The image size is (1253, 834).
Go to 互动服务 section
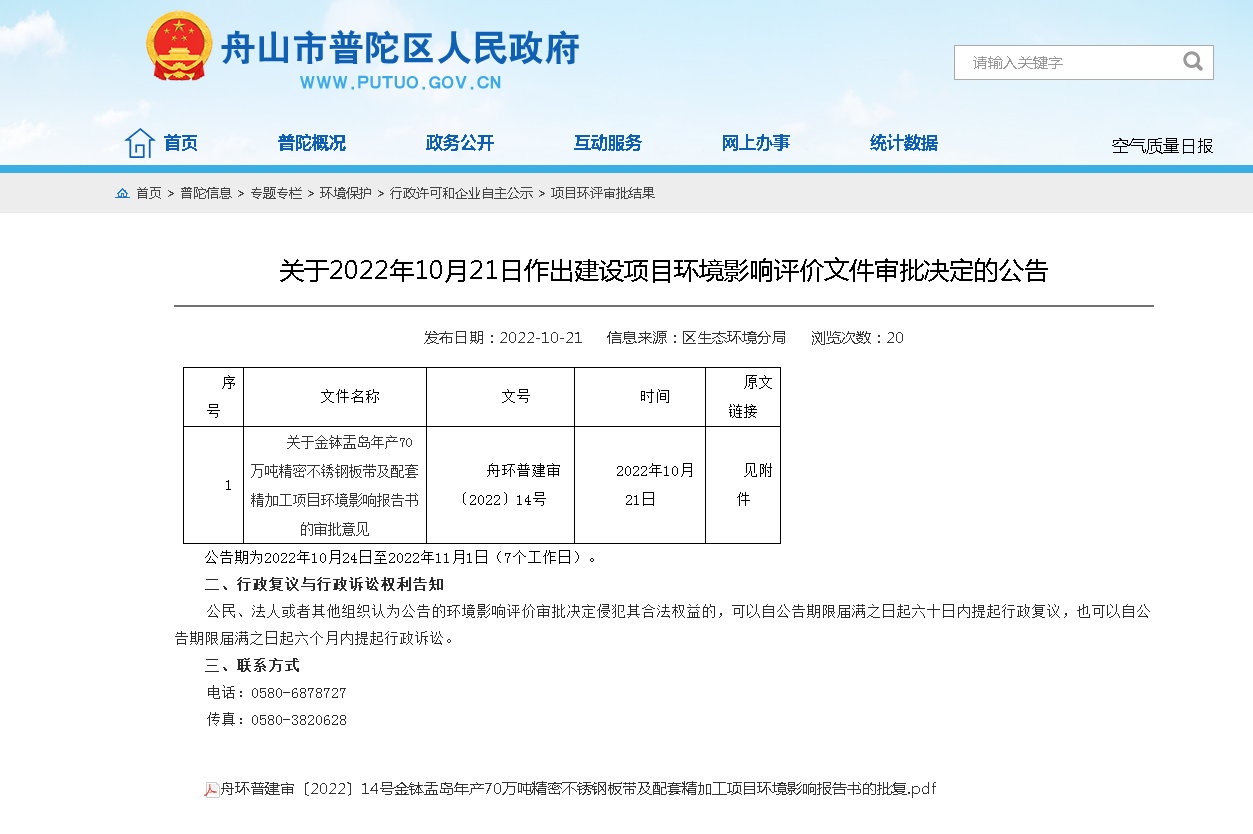click(607, 143)
